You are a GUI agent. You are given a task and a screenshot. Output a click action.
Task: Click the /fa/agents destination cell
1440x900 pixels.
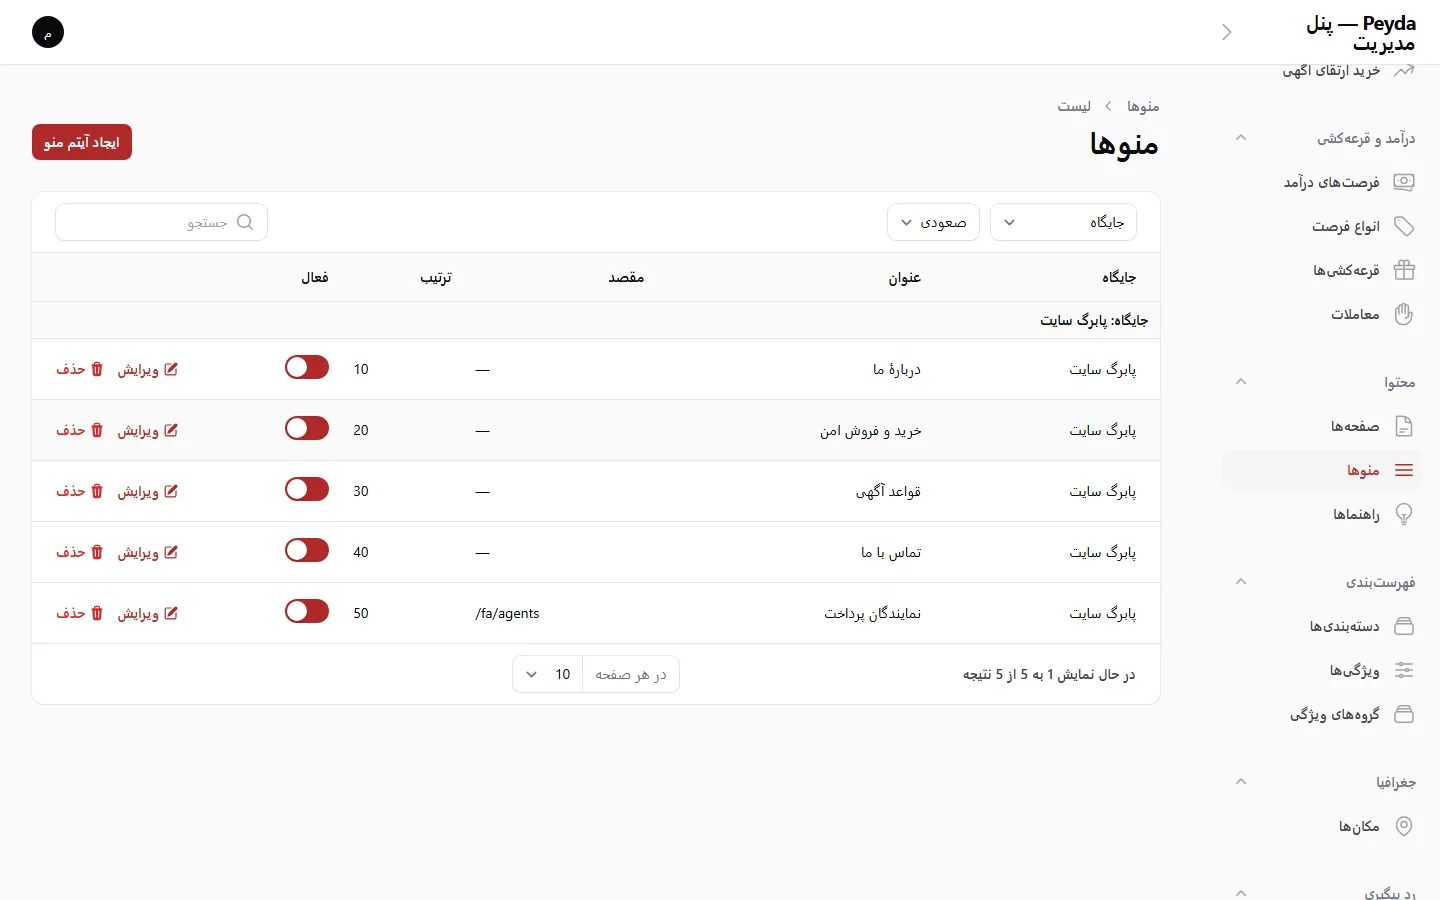tap(508, 613)
